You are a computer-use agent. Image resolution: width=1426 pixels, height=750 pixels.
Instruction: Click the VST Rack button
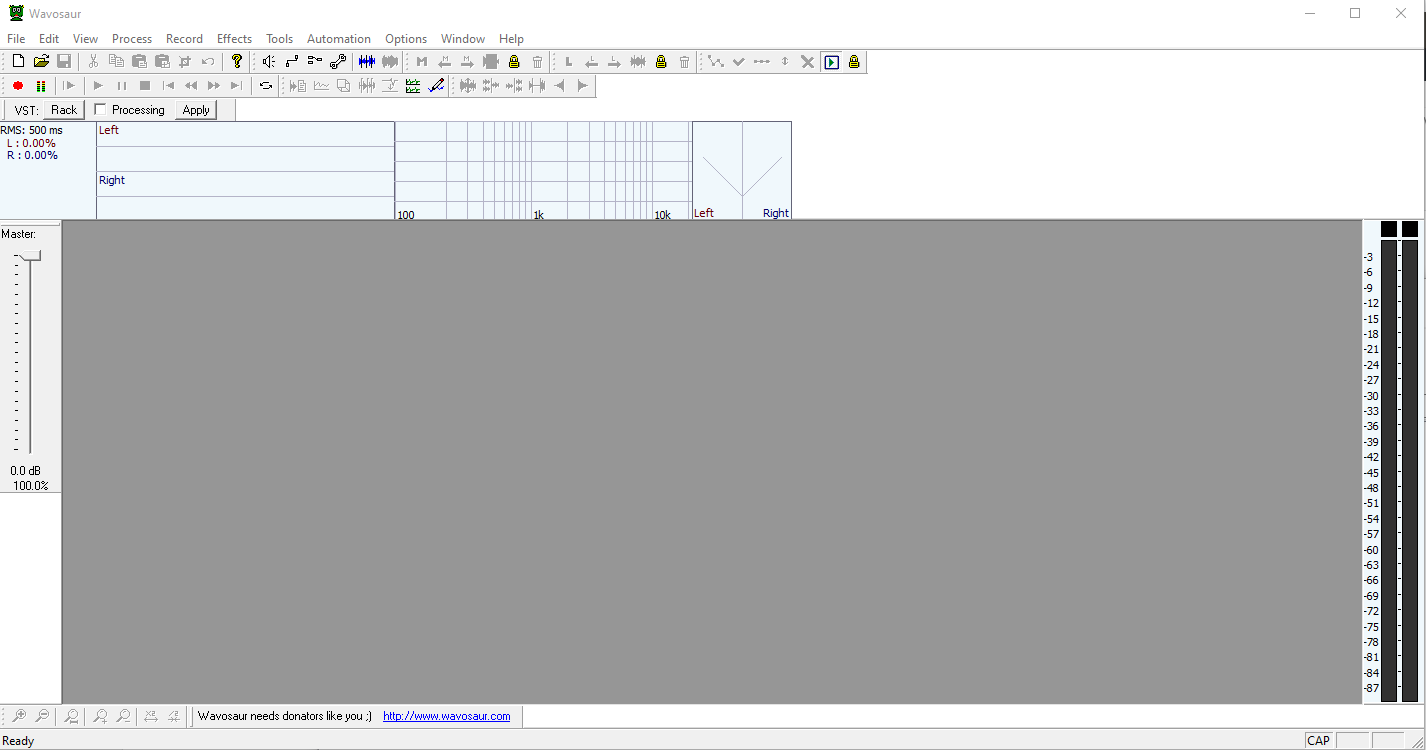coord(64,110)
